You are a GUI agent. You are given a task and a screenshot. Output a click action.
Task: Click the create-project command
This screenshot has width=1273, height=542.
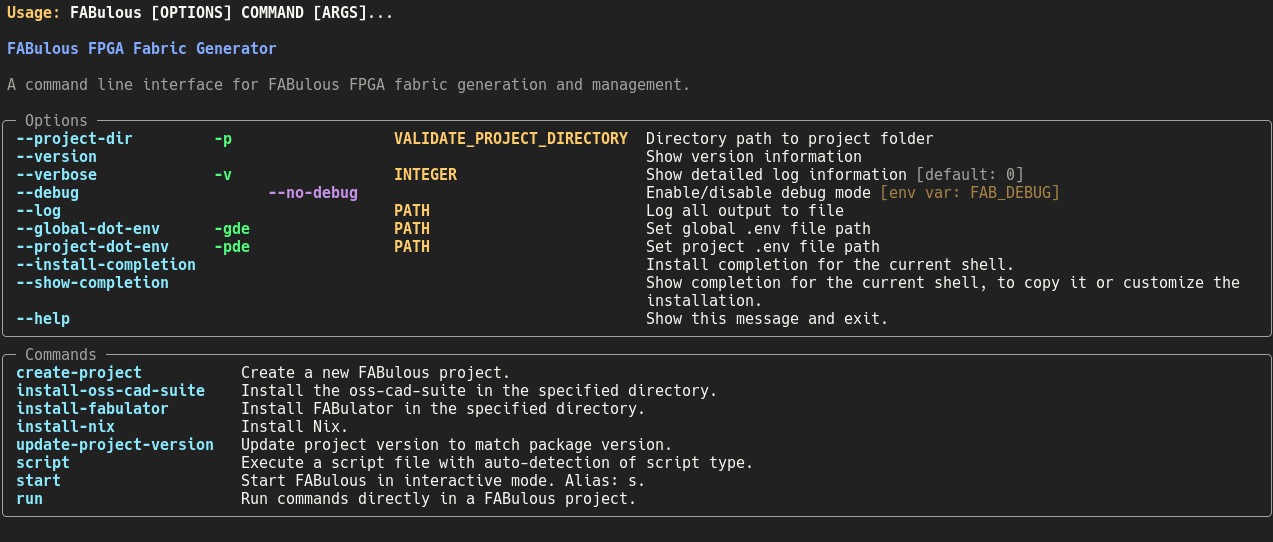coord(79,373)
